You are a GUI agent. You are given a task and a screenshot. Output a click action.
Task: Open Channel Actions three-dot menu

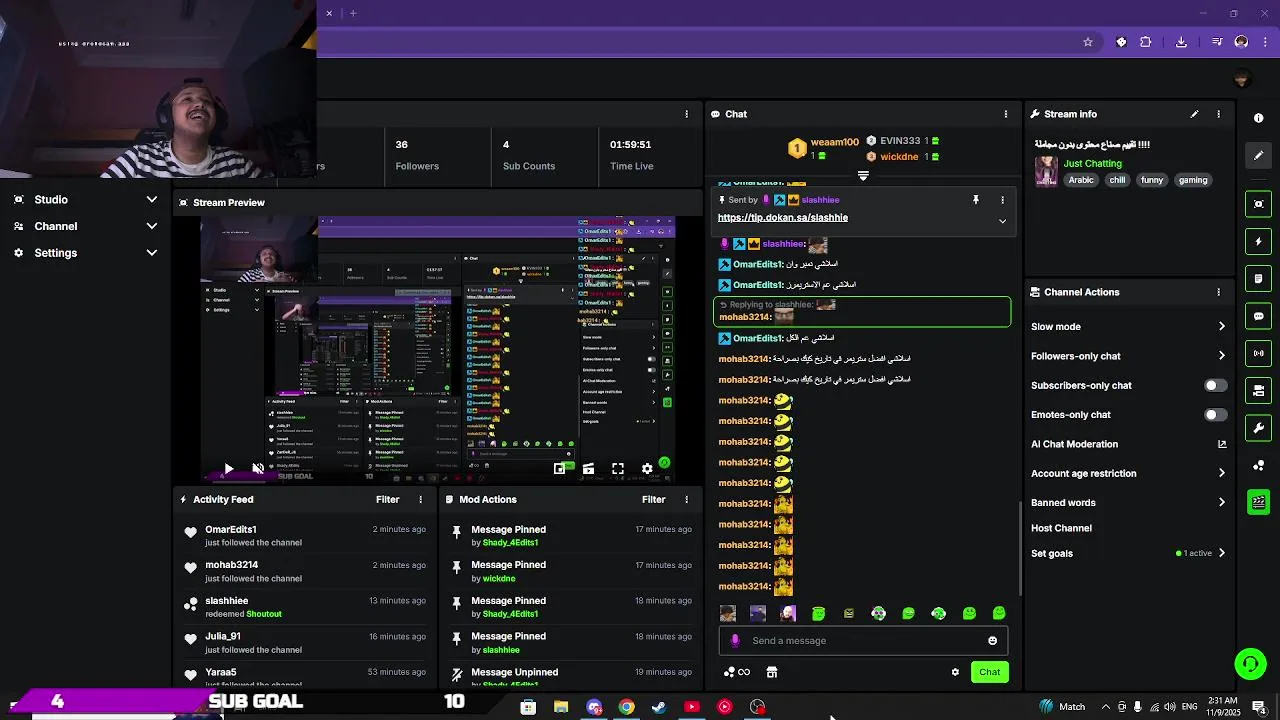1218,292
